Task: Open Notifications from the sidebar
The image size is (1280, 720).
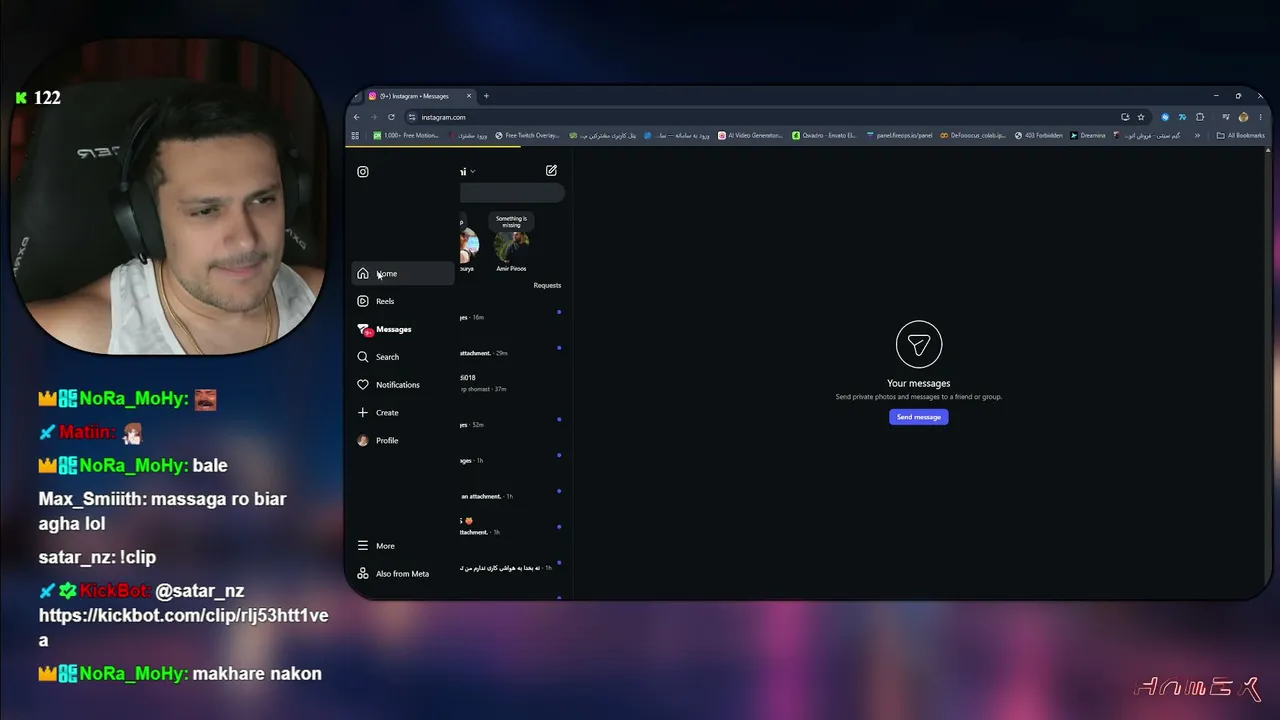Action: coord(403,385)
